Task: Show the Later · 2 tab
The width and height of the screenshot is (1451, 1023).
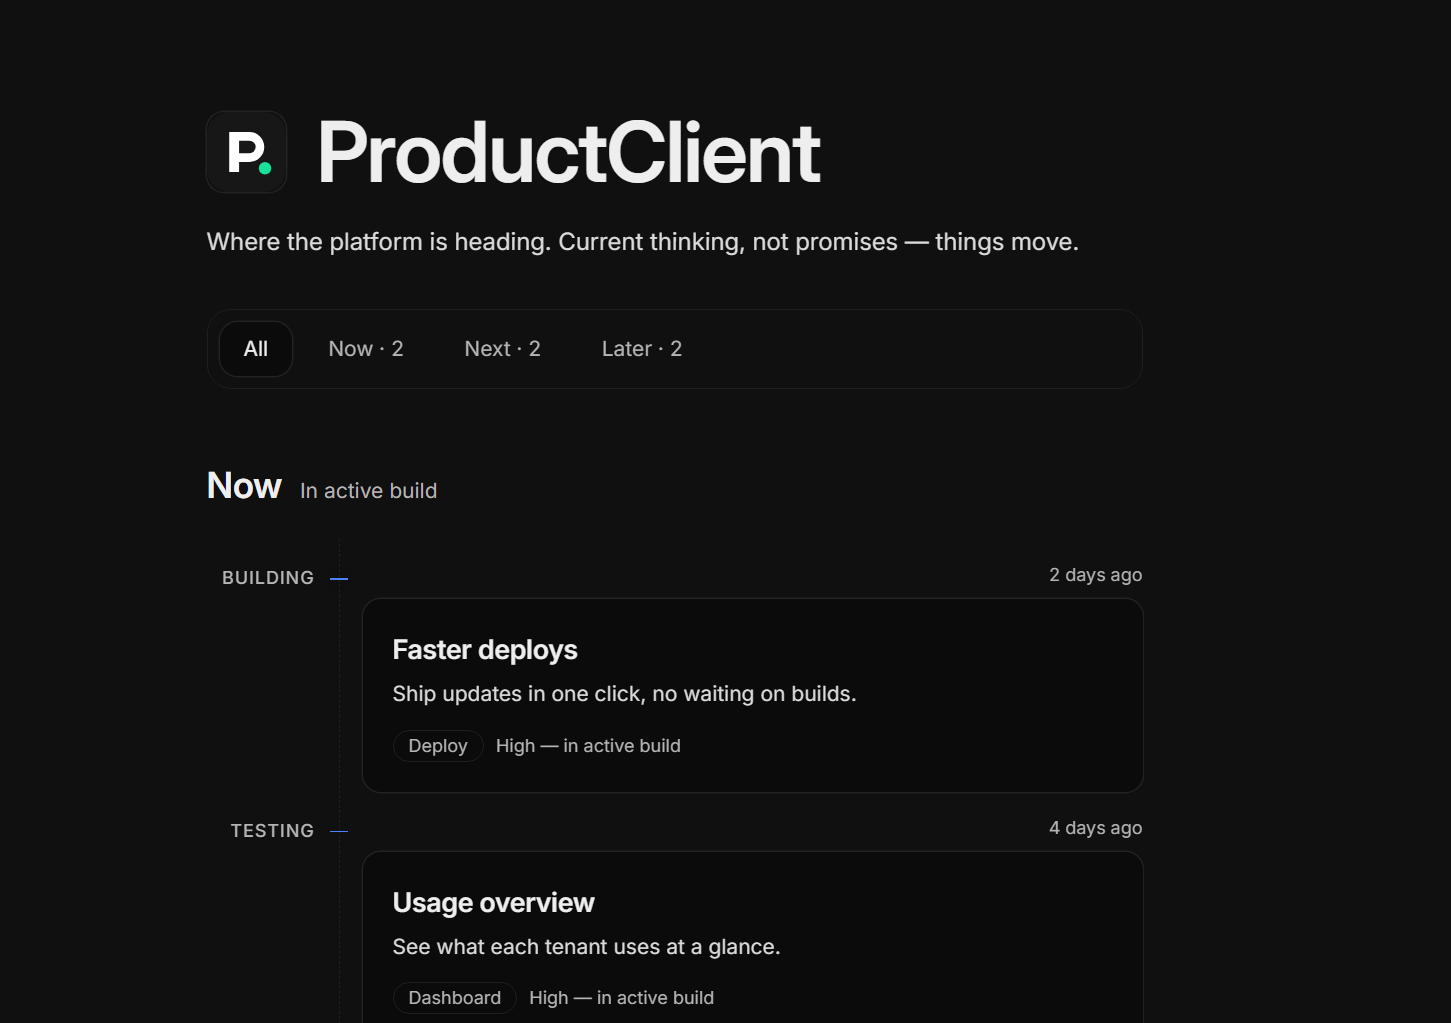Action: [642, 349]
